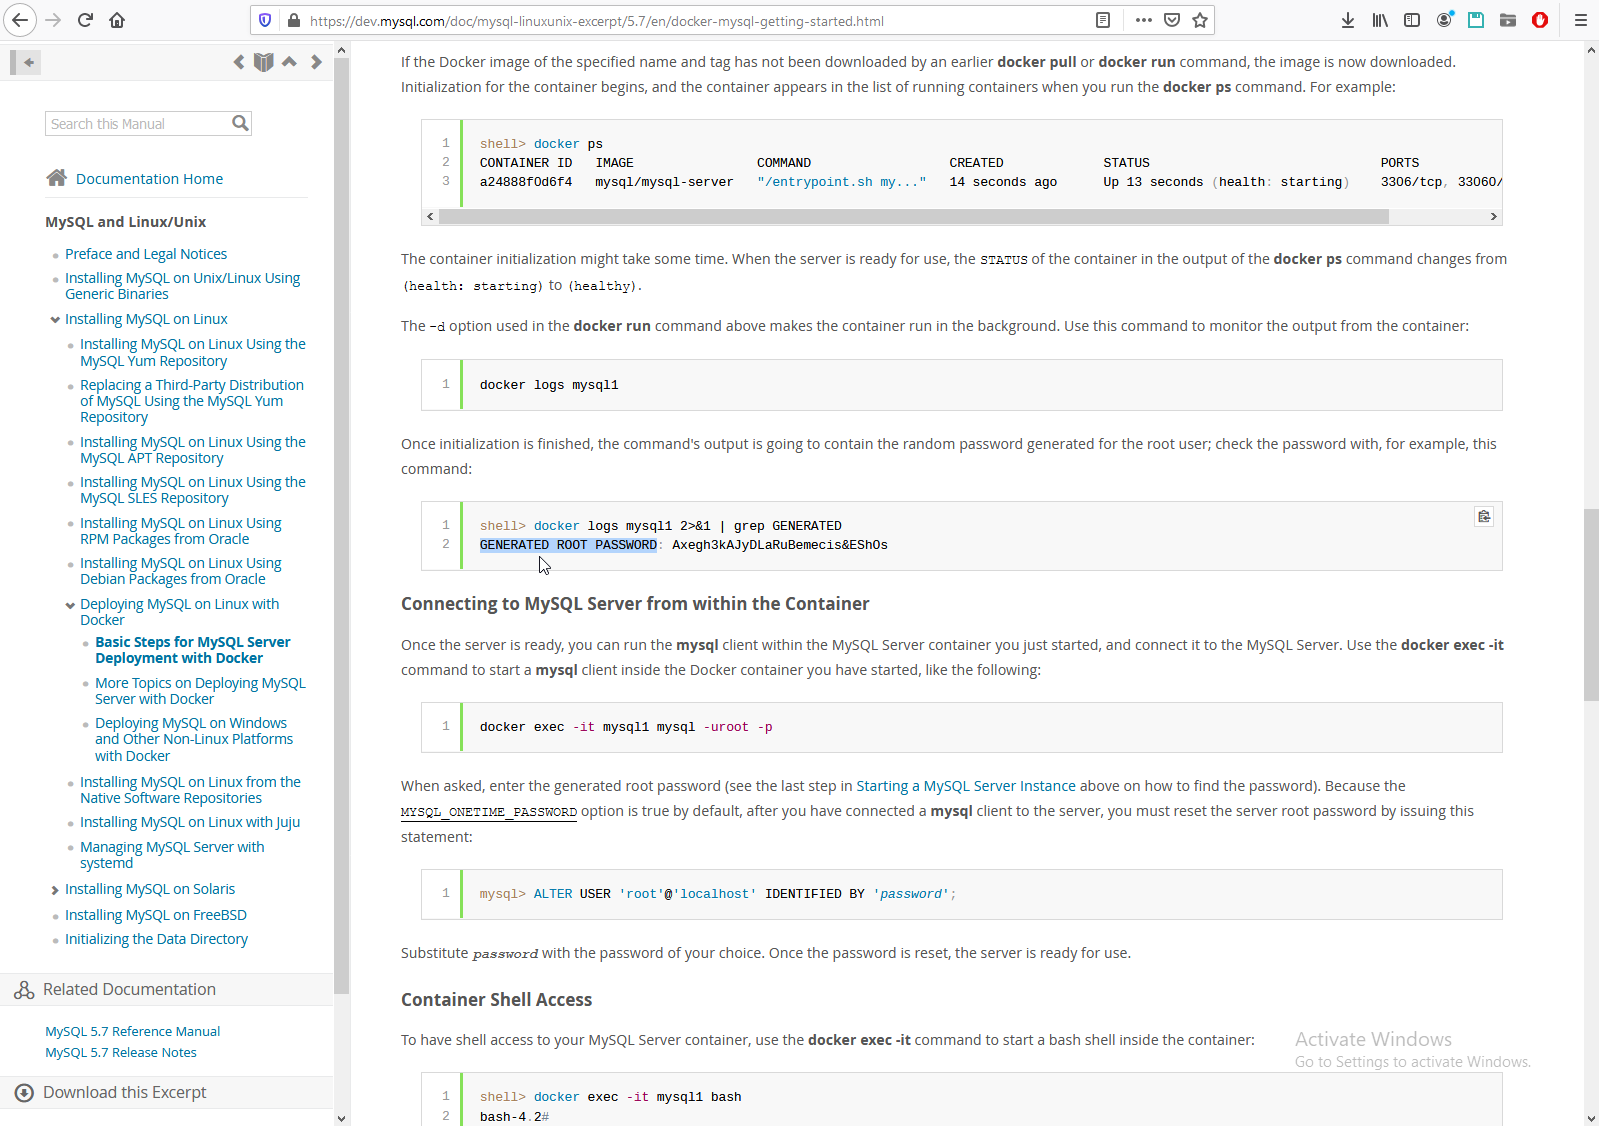This screenshot has width=1599, height=1126.
Task: Open Firefox account menu
Action: tap(1444, 20)
